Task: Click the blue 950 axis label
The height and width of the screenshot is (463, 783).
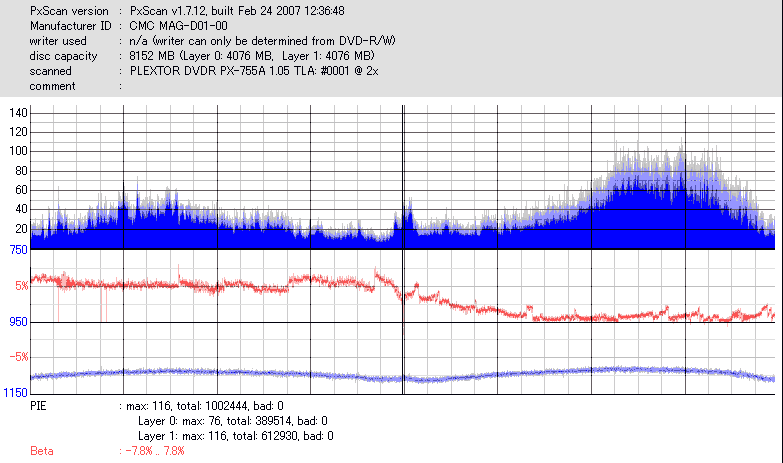Action: coord(19,322)
